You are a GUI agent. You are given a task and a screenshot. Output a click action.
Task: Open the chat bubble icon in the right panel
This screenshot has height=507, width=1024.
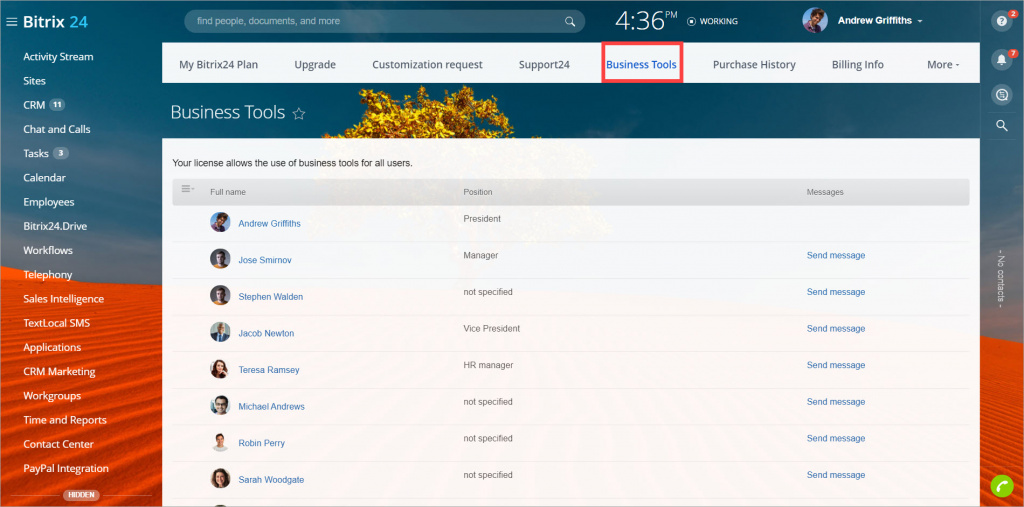(1001, 95)
